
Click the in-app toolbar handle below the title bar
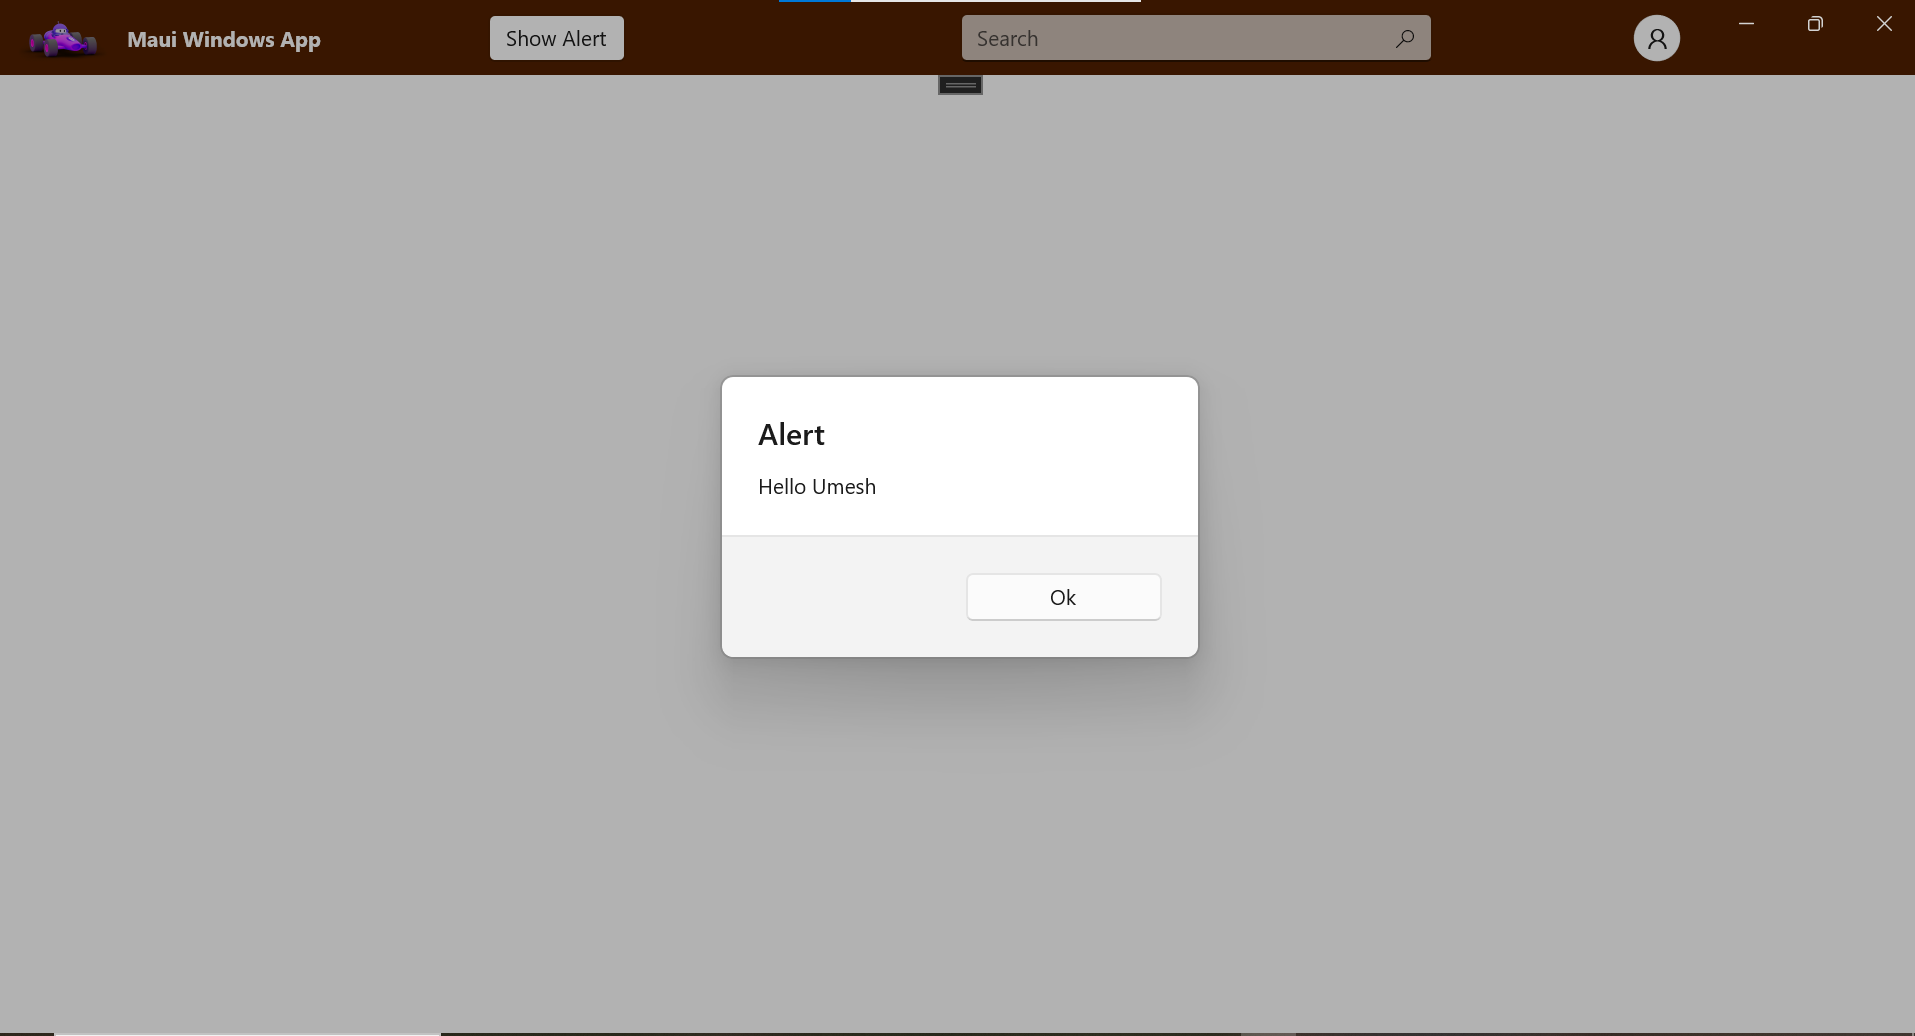(959, 84)
